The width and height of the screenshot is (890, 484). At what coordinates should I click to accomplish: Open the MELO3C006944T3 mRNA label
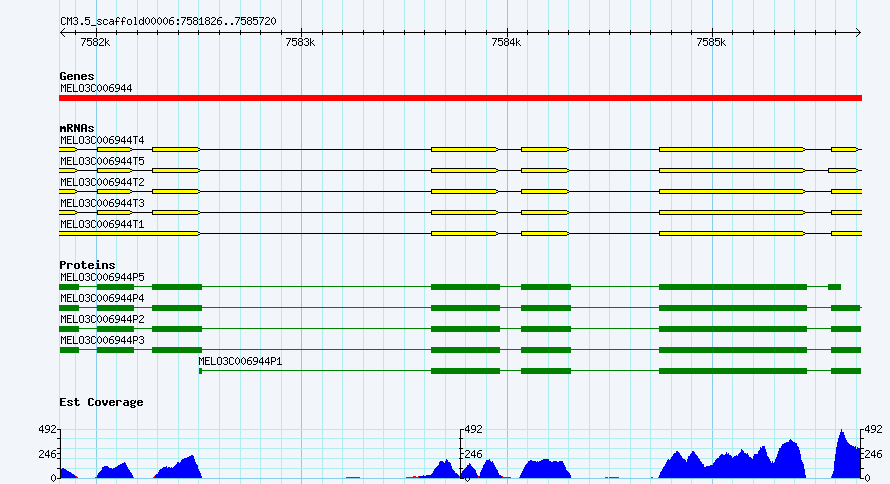[102, 203]
